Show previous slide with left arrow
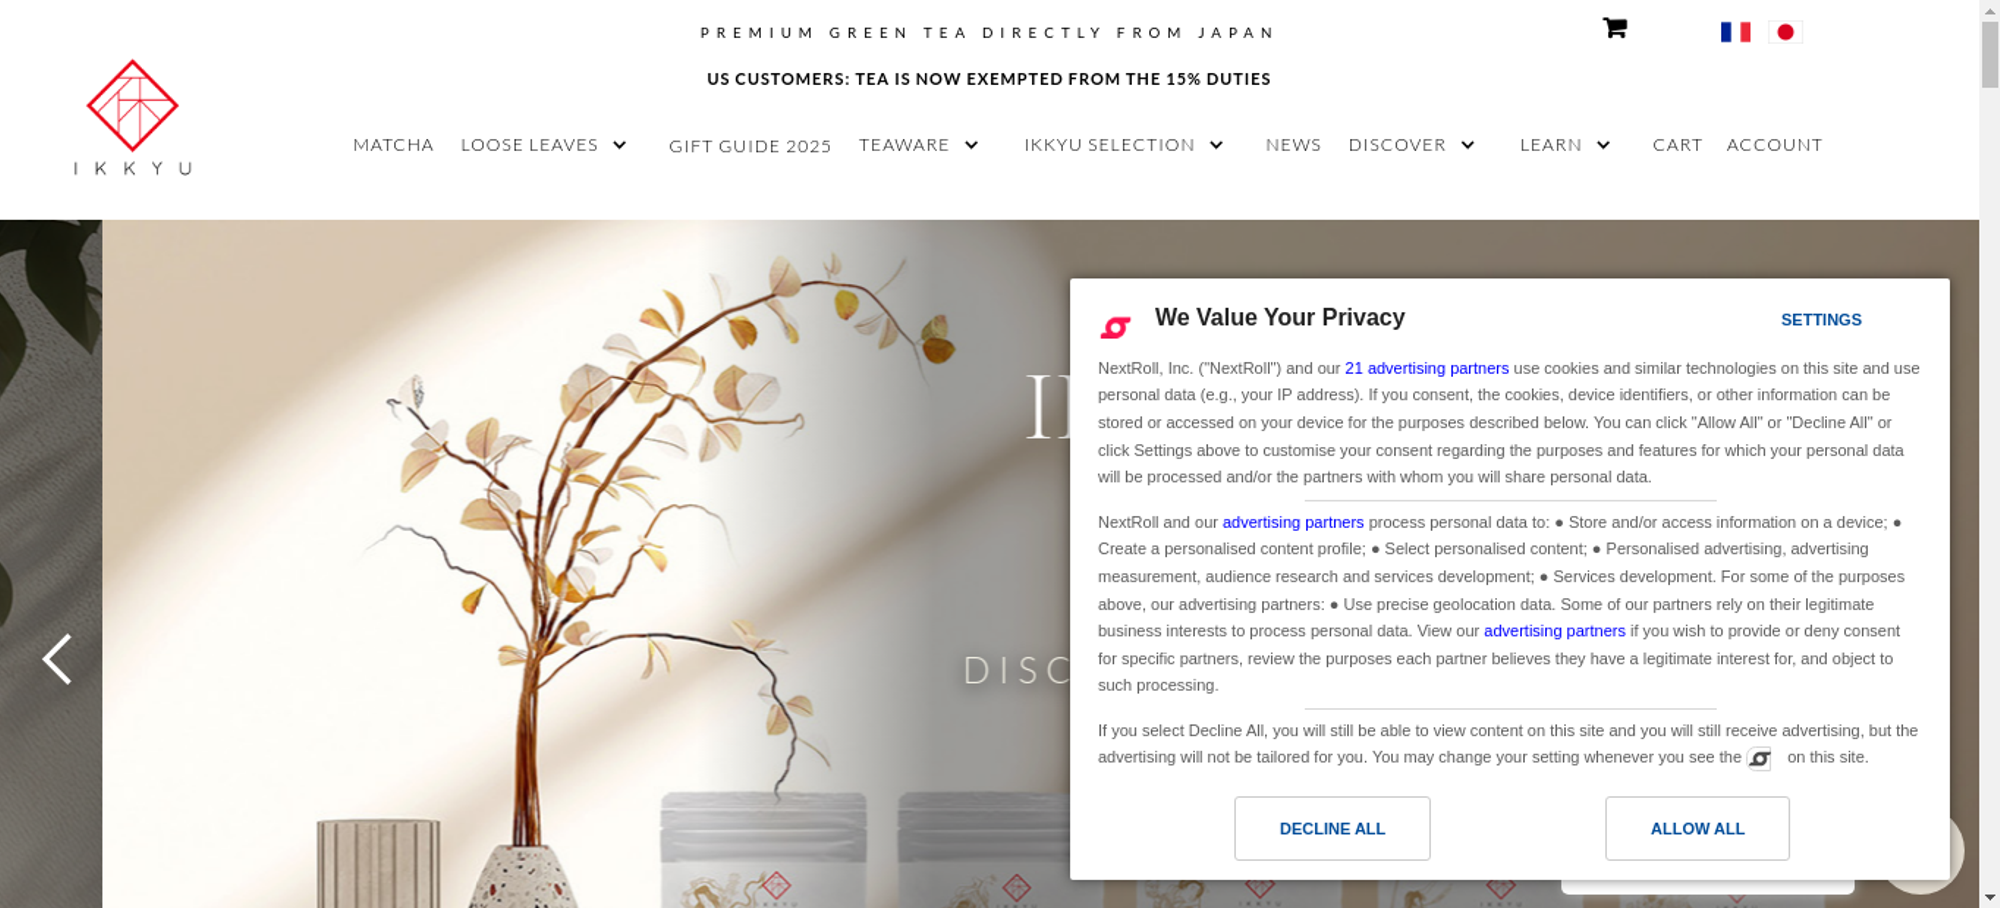Viewport: 2000px width, 908px height. click(57, 659)
